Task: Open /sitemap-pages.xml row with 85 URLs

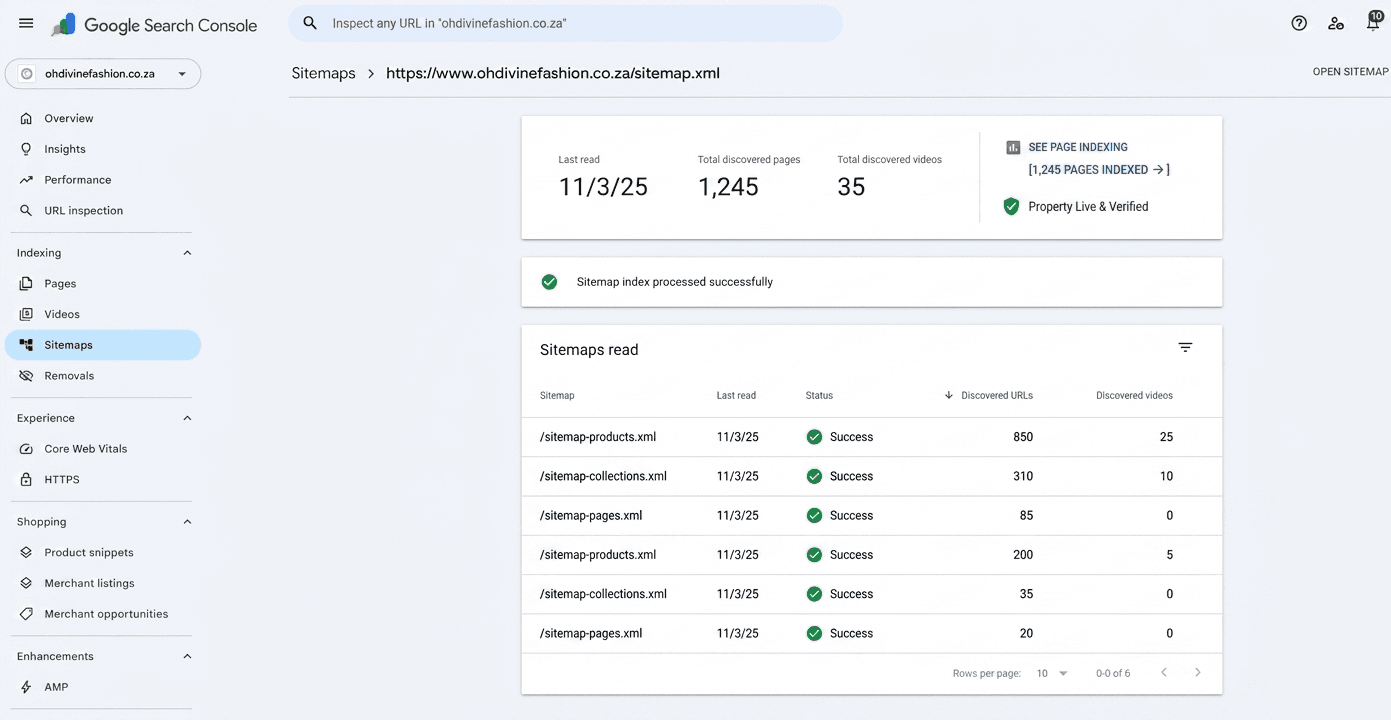Action: (x=871, y=516)
